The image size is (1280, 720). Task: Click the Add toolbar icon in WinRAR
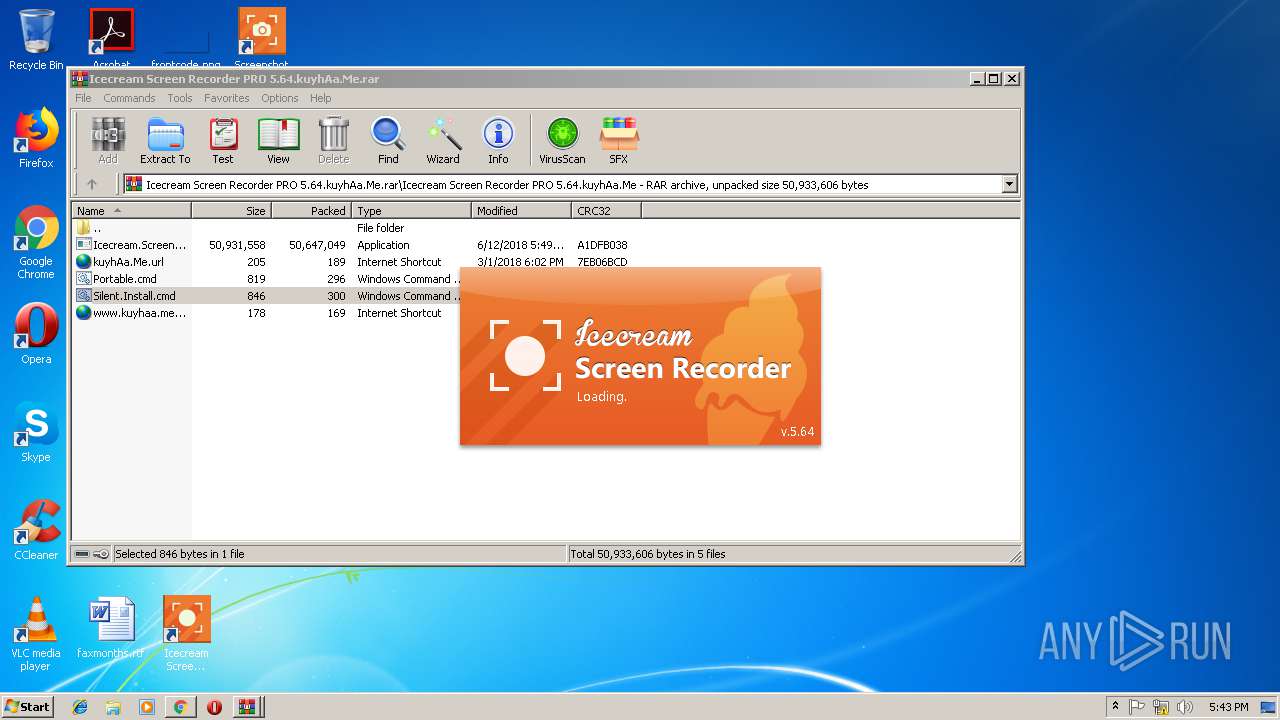108,141
